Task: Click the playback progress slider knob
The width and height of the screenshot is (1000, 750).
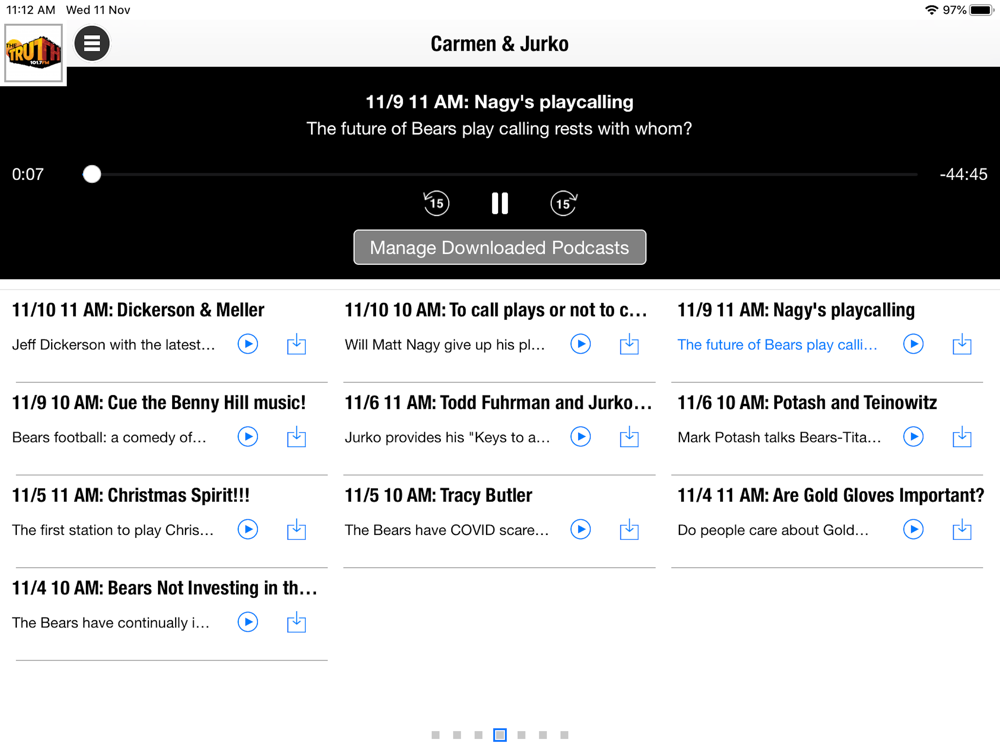Action: pyautogui.click(x=92, y=174)
